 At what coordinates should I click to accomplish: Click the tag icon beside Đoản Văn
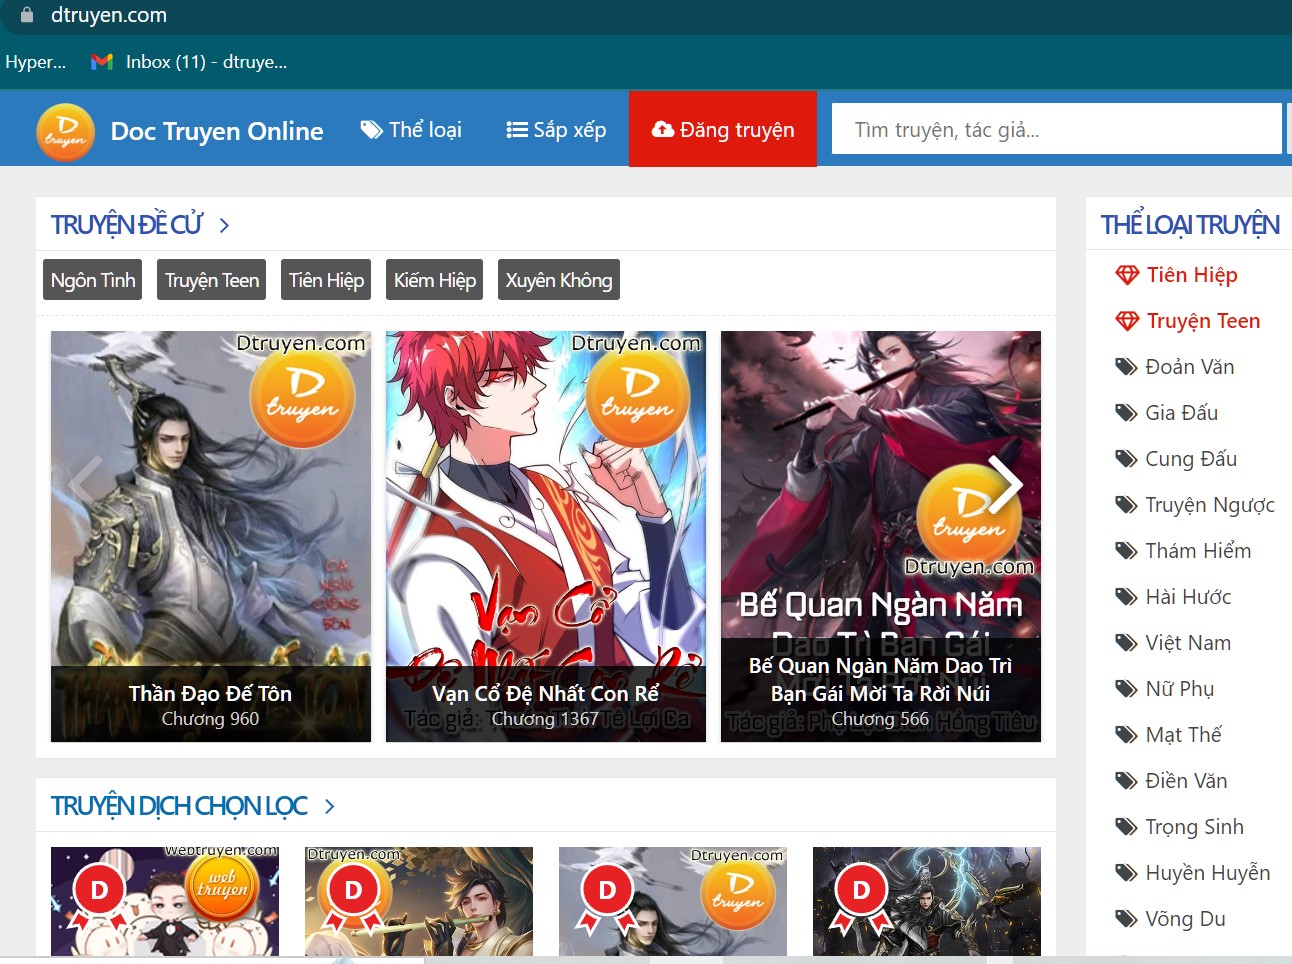(1126, 367)
